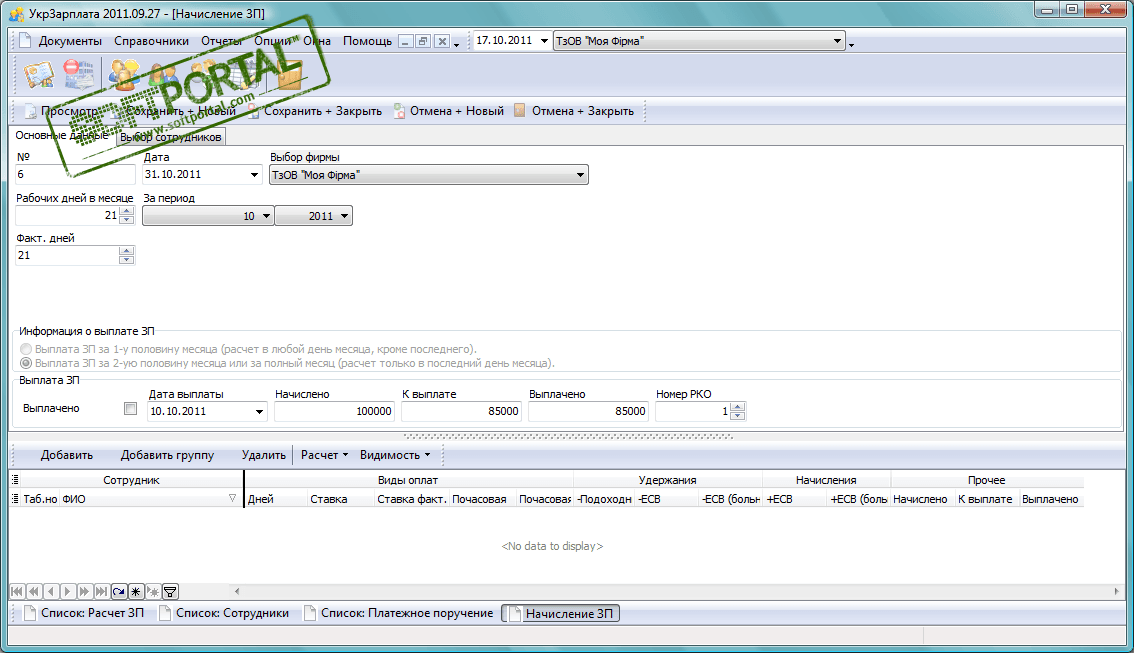Open the ФИО column filter arrow
The height and width of the screenshot is (653, 1134).
tap(232, 498)
